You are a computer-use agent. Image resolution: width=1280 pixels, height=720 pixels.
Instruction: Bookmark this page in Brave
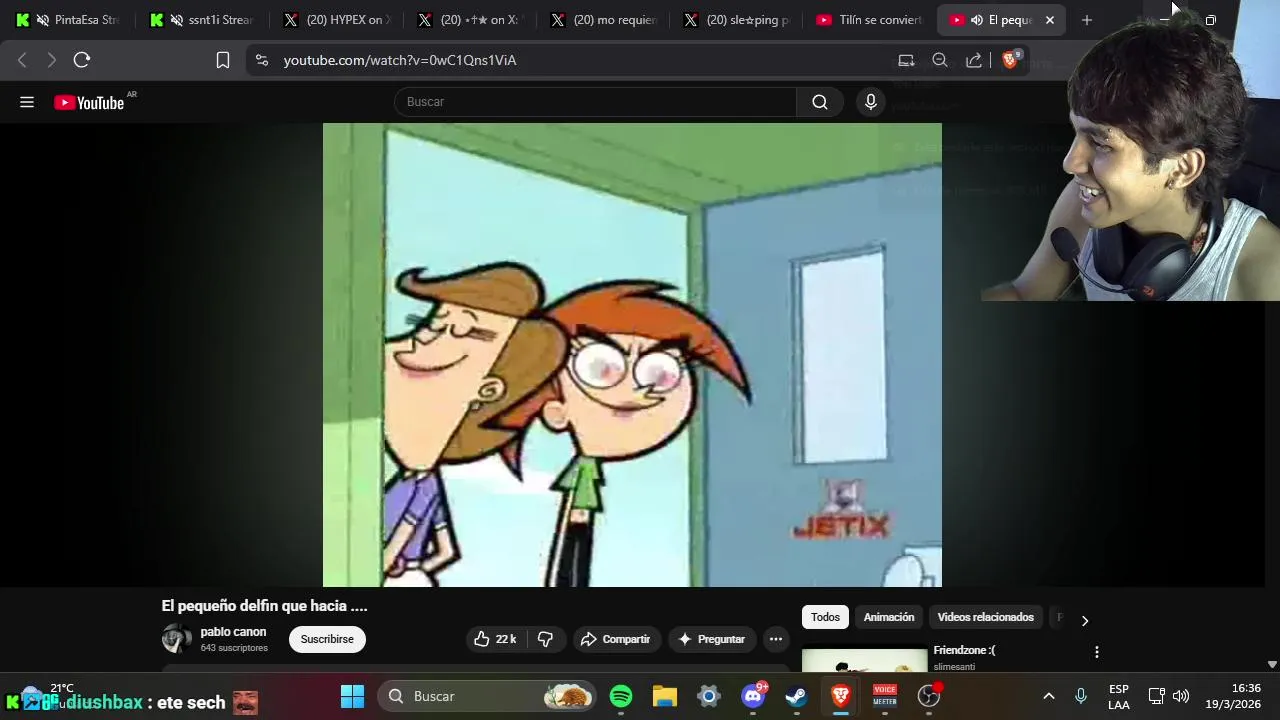pos(223,60)
